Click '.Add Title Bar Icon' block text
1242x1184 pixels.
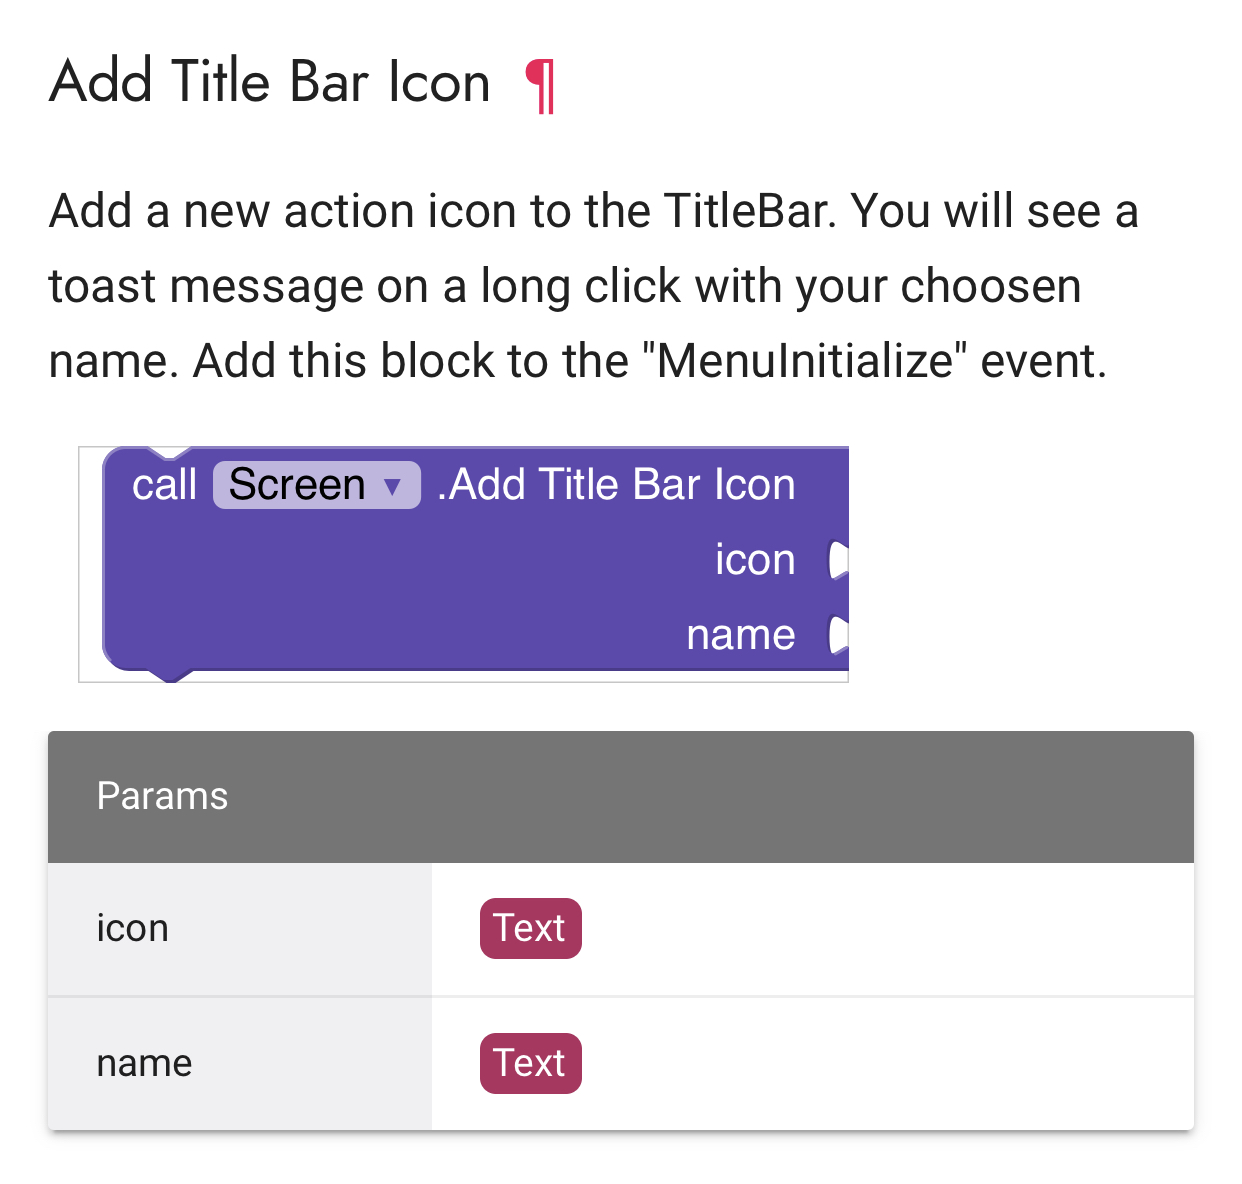616,485
